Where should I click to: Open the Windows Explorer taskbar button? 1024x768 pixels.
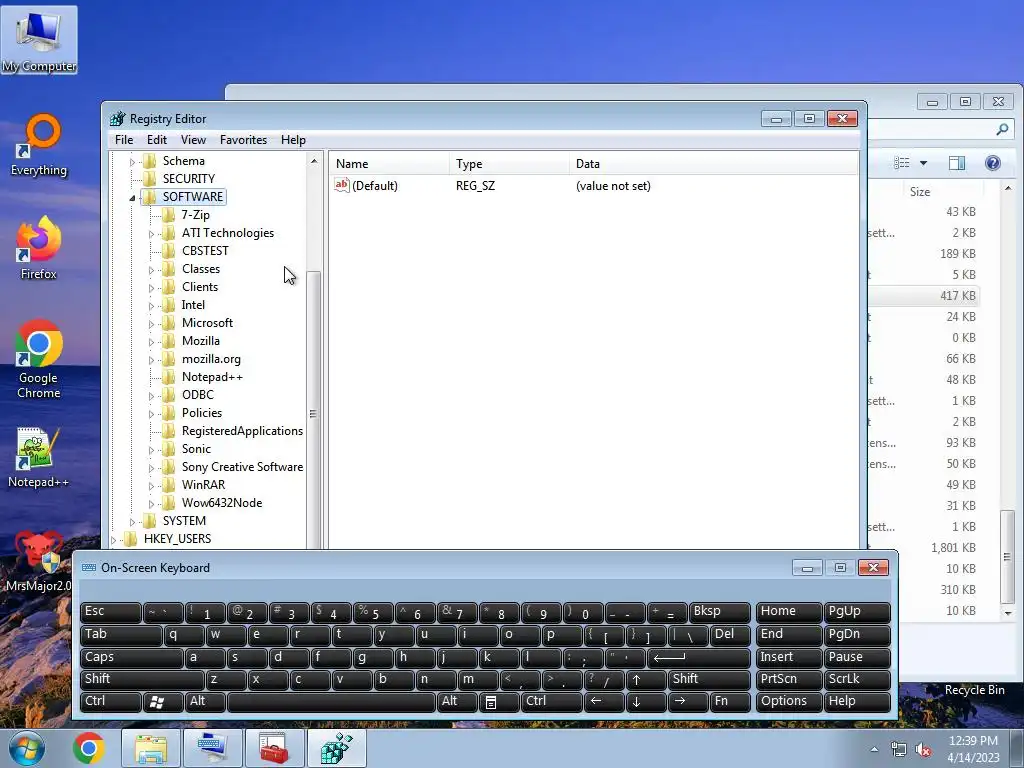tap(151, 748)
